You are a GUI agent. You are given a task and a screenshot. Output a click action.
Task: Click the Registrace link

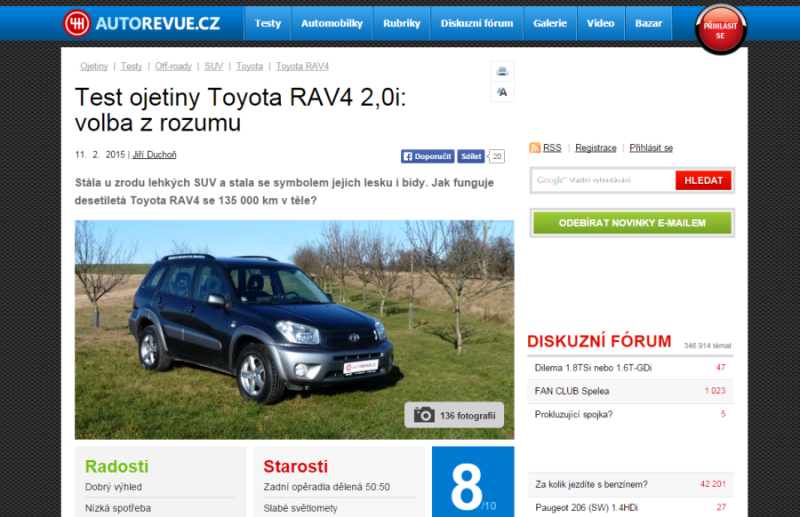pos(595,148)
